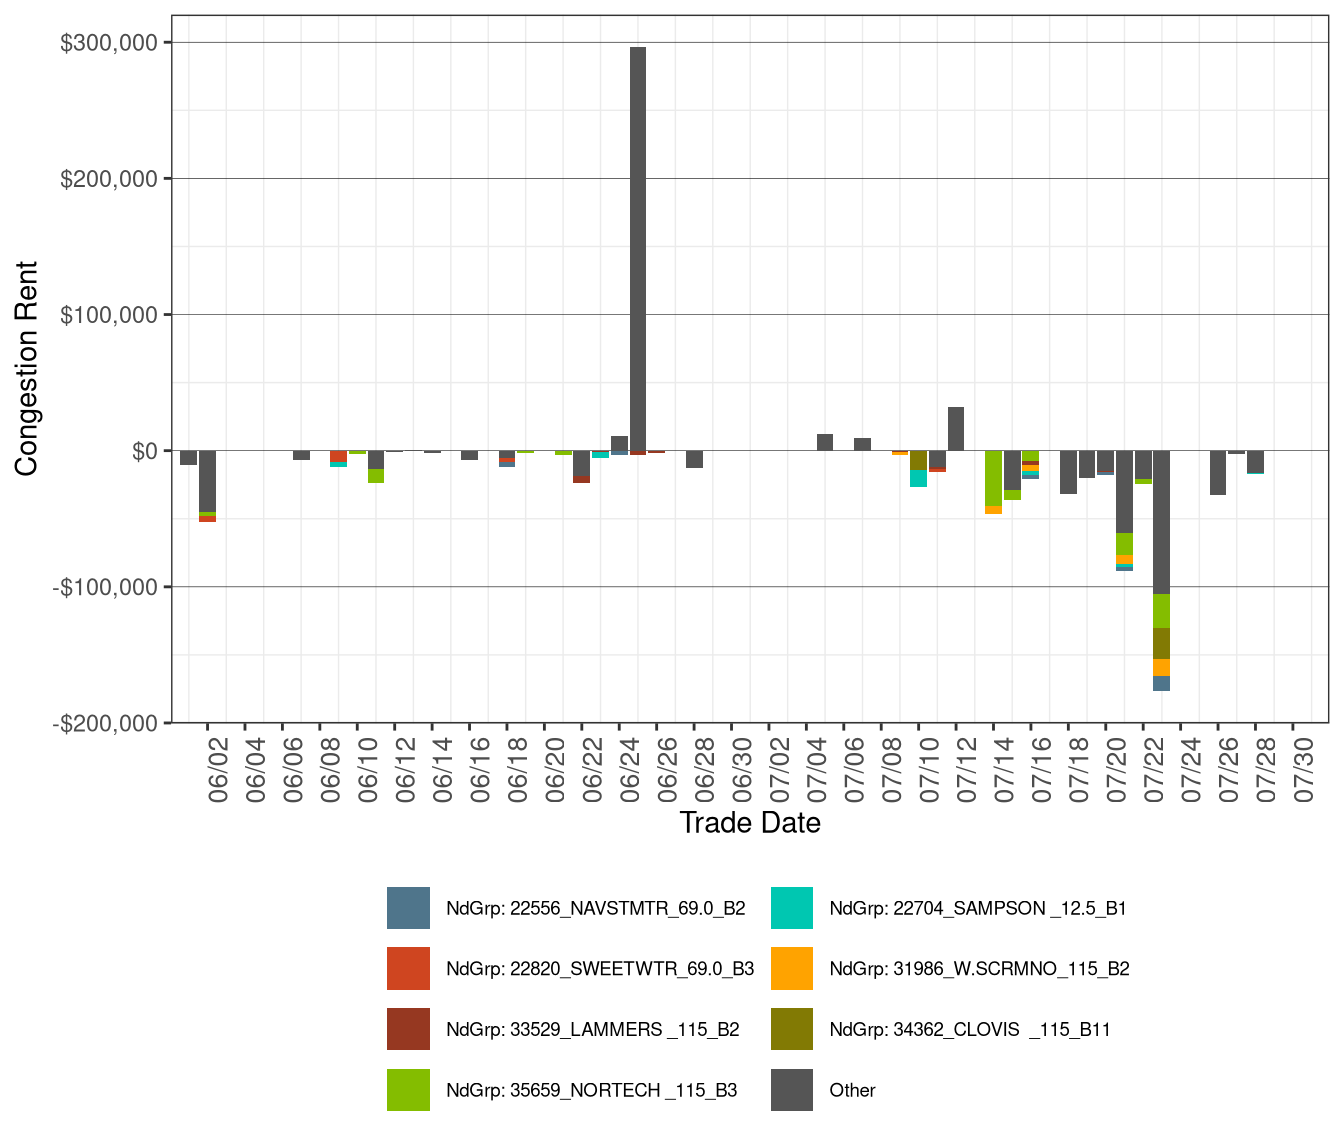This screenshot has width=1344, height=1142.
Task: Click the Other gray legend swatch
Action: pos(792,1090)
